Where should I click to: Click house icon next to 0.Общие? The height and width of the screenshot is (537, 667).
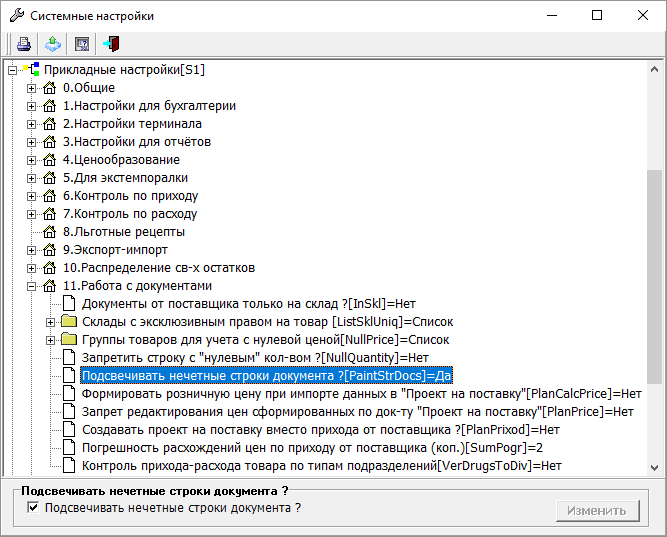click(x=49, y=88)
